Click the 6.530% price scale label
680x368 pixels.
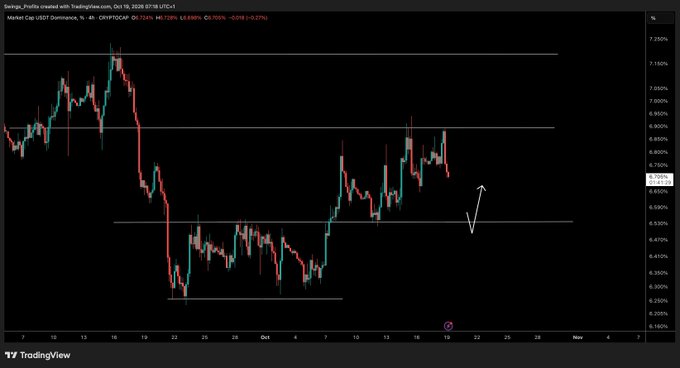tap(658, 224)
